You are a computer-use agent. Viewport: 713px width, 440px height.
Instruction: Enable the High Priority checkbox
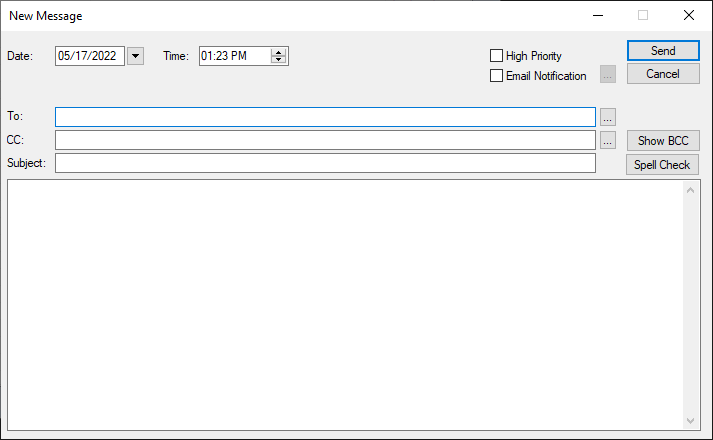point(497,56)
